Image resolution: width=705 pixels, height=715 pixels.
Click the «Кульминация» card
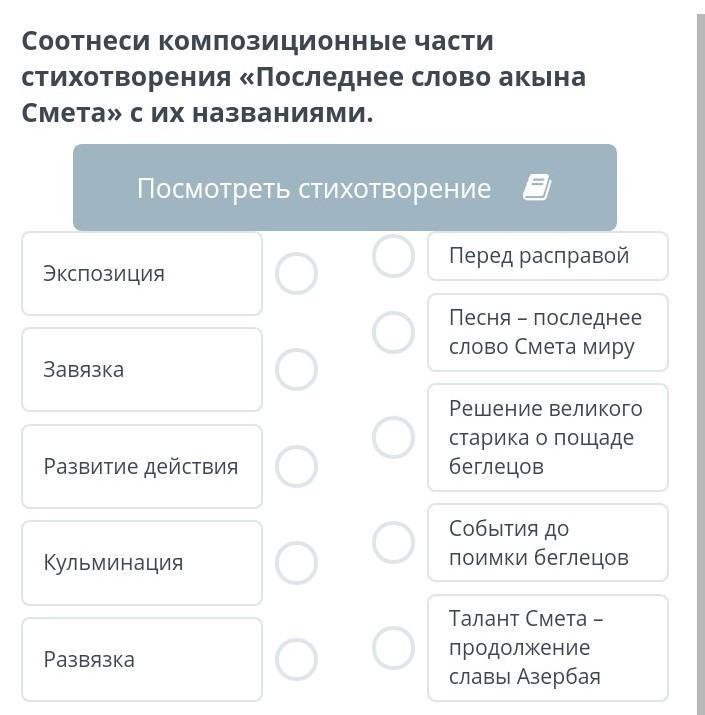[x=142, y=562]
